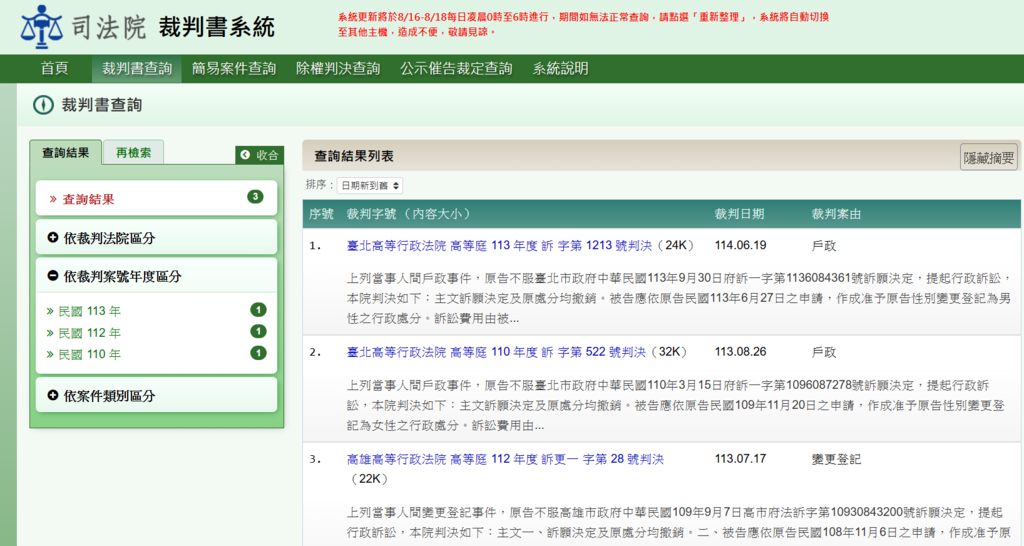This screenshot has height=546, width=1024.
Task: Switch to the 查詢結果 tab
Action: click(65, 153)
